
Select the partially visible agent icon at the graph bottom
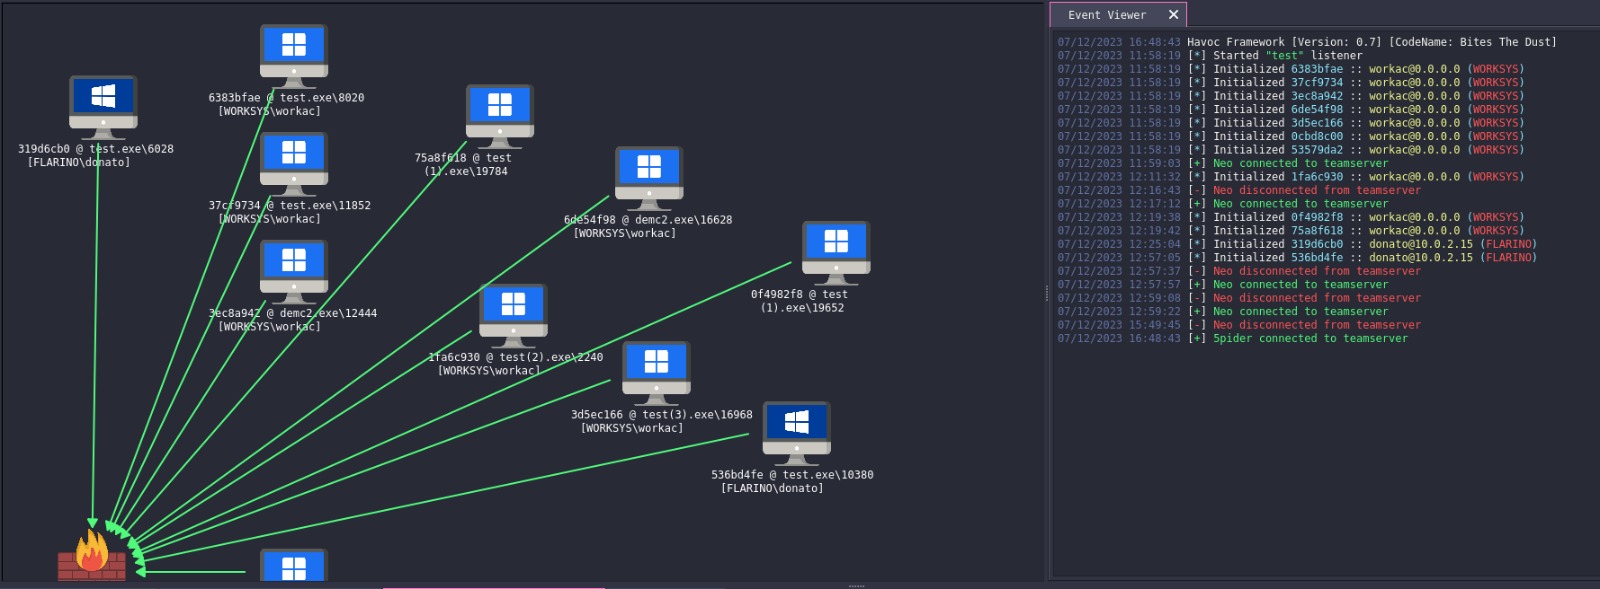pyautogui.click(x=294, y=564)
